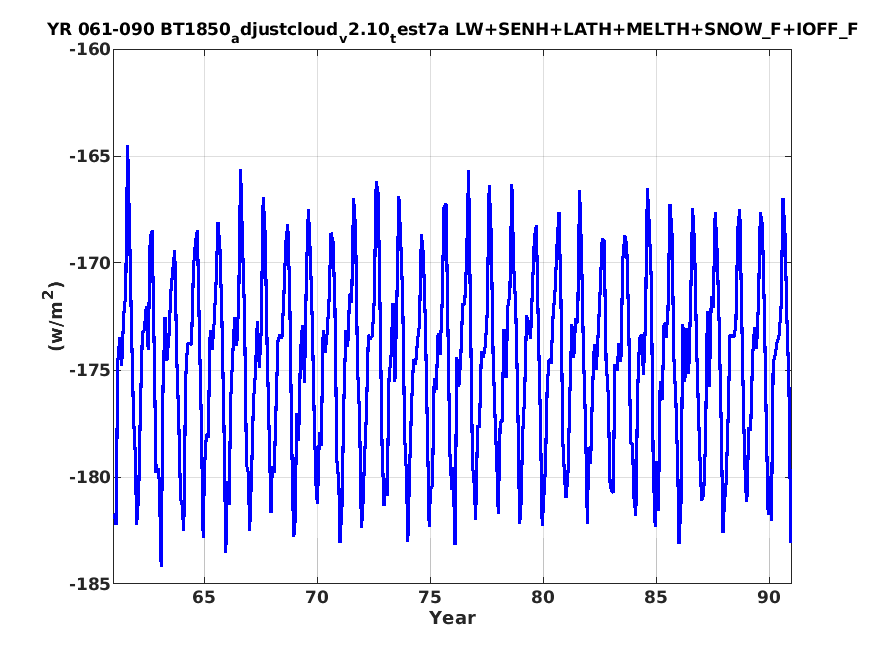Click the y-axis tick label -165
875x656 pixels.
90,156
